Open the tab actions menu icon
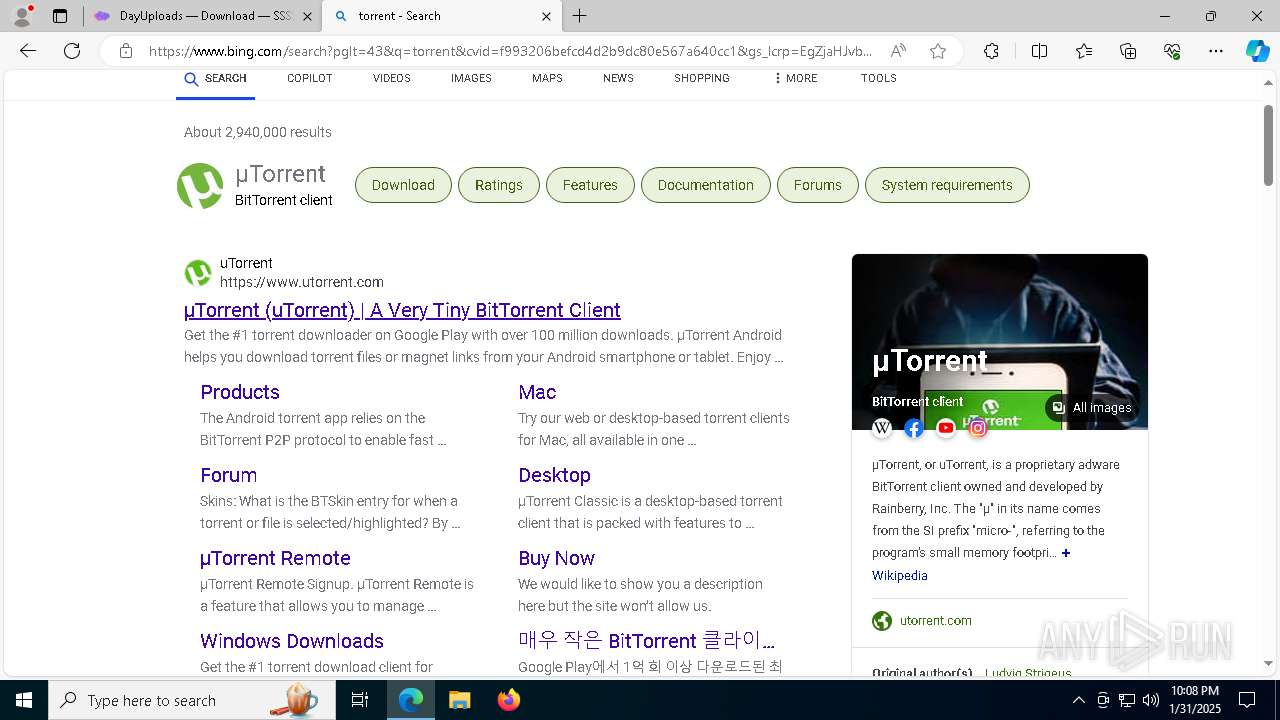Viewport: 1280px width, 720px height. tap(60, 16)
